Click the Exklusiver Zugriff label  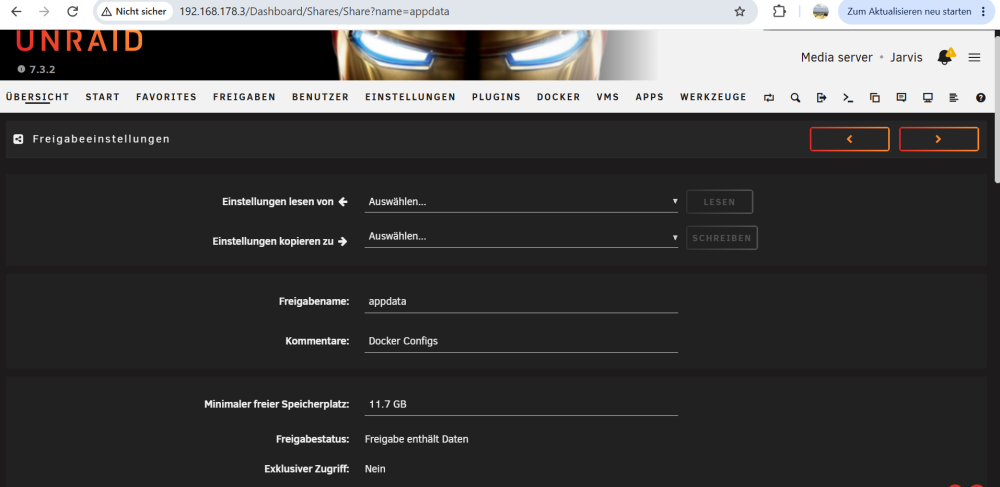[307, 469]
